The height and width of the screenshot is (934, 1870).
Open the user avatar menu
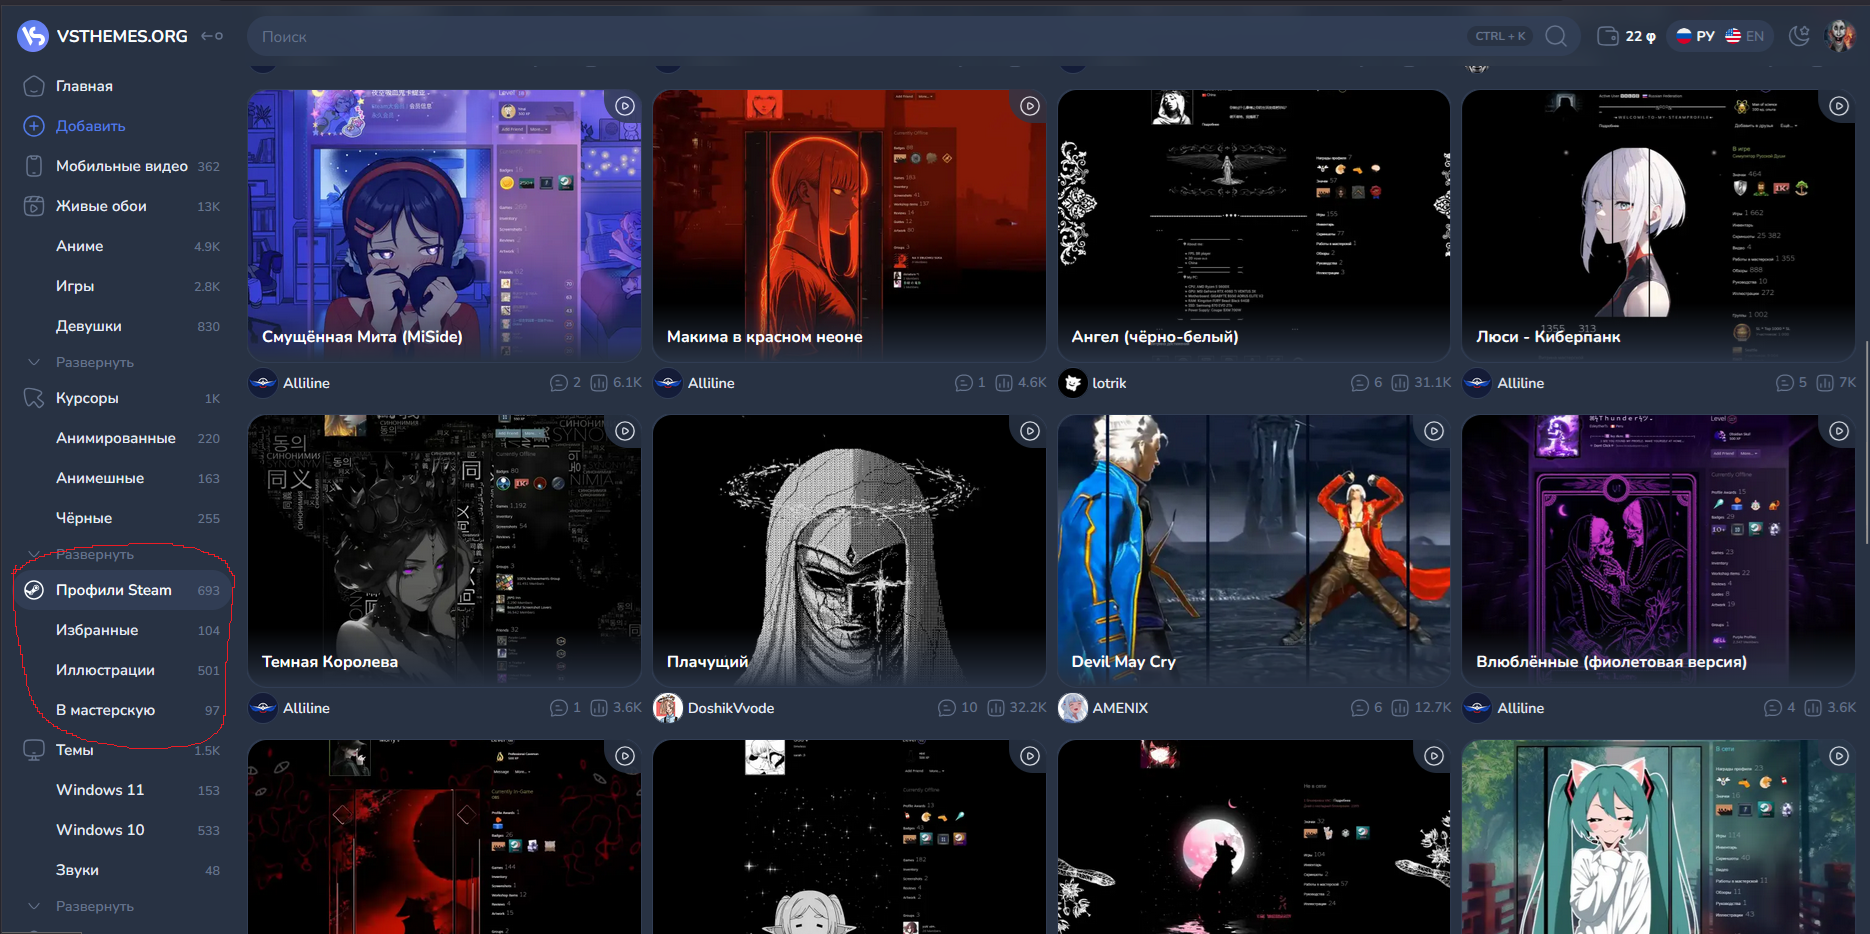tap(1840, 36)
